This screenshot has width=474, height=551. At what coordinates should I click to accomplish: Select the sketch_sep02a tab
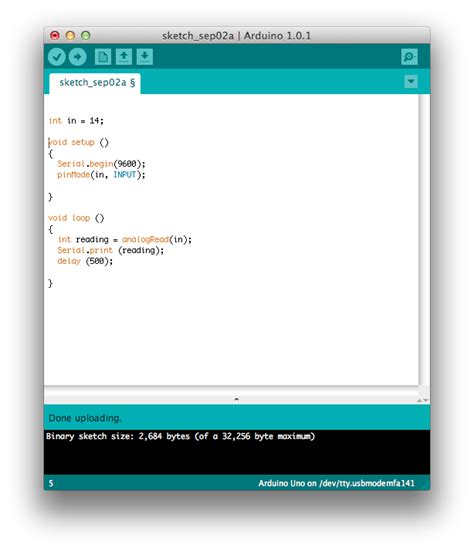coord(95,83)
